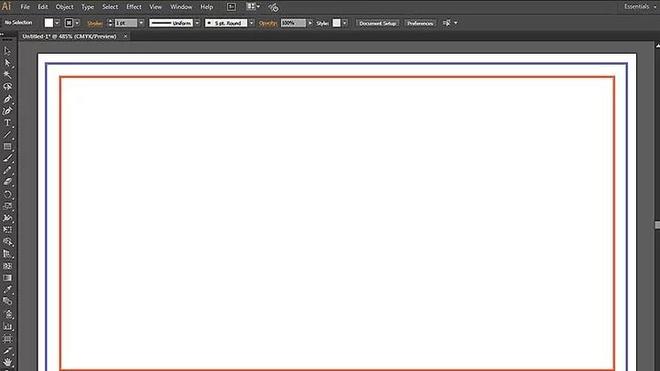Click the Document Setup button

pos(378,23)
